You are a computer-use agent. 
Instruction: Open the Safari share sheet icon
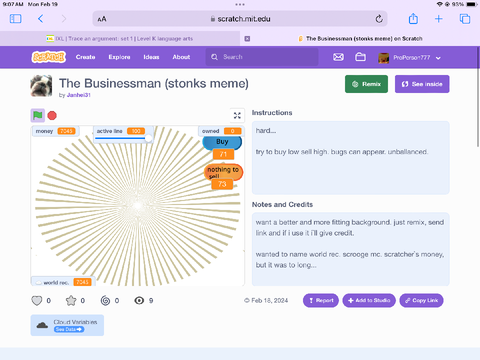click(x=413, y=18)
